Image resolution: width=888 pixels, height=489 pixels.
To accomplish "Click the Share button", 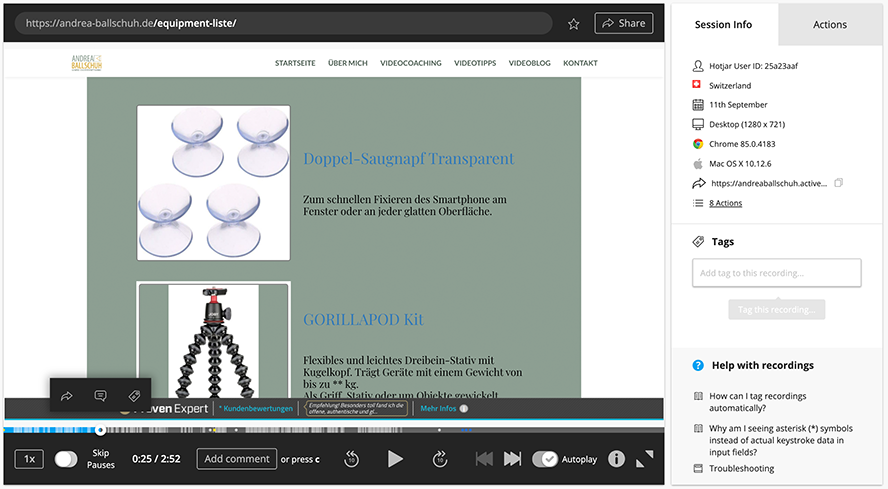I will point(624,23).
